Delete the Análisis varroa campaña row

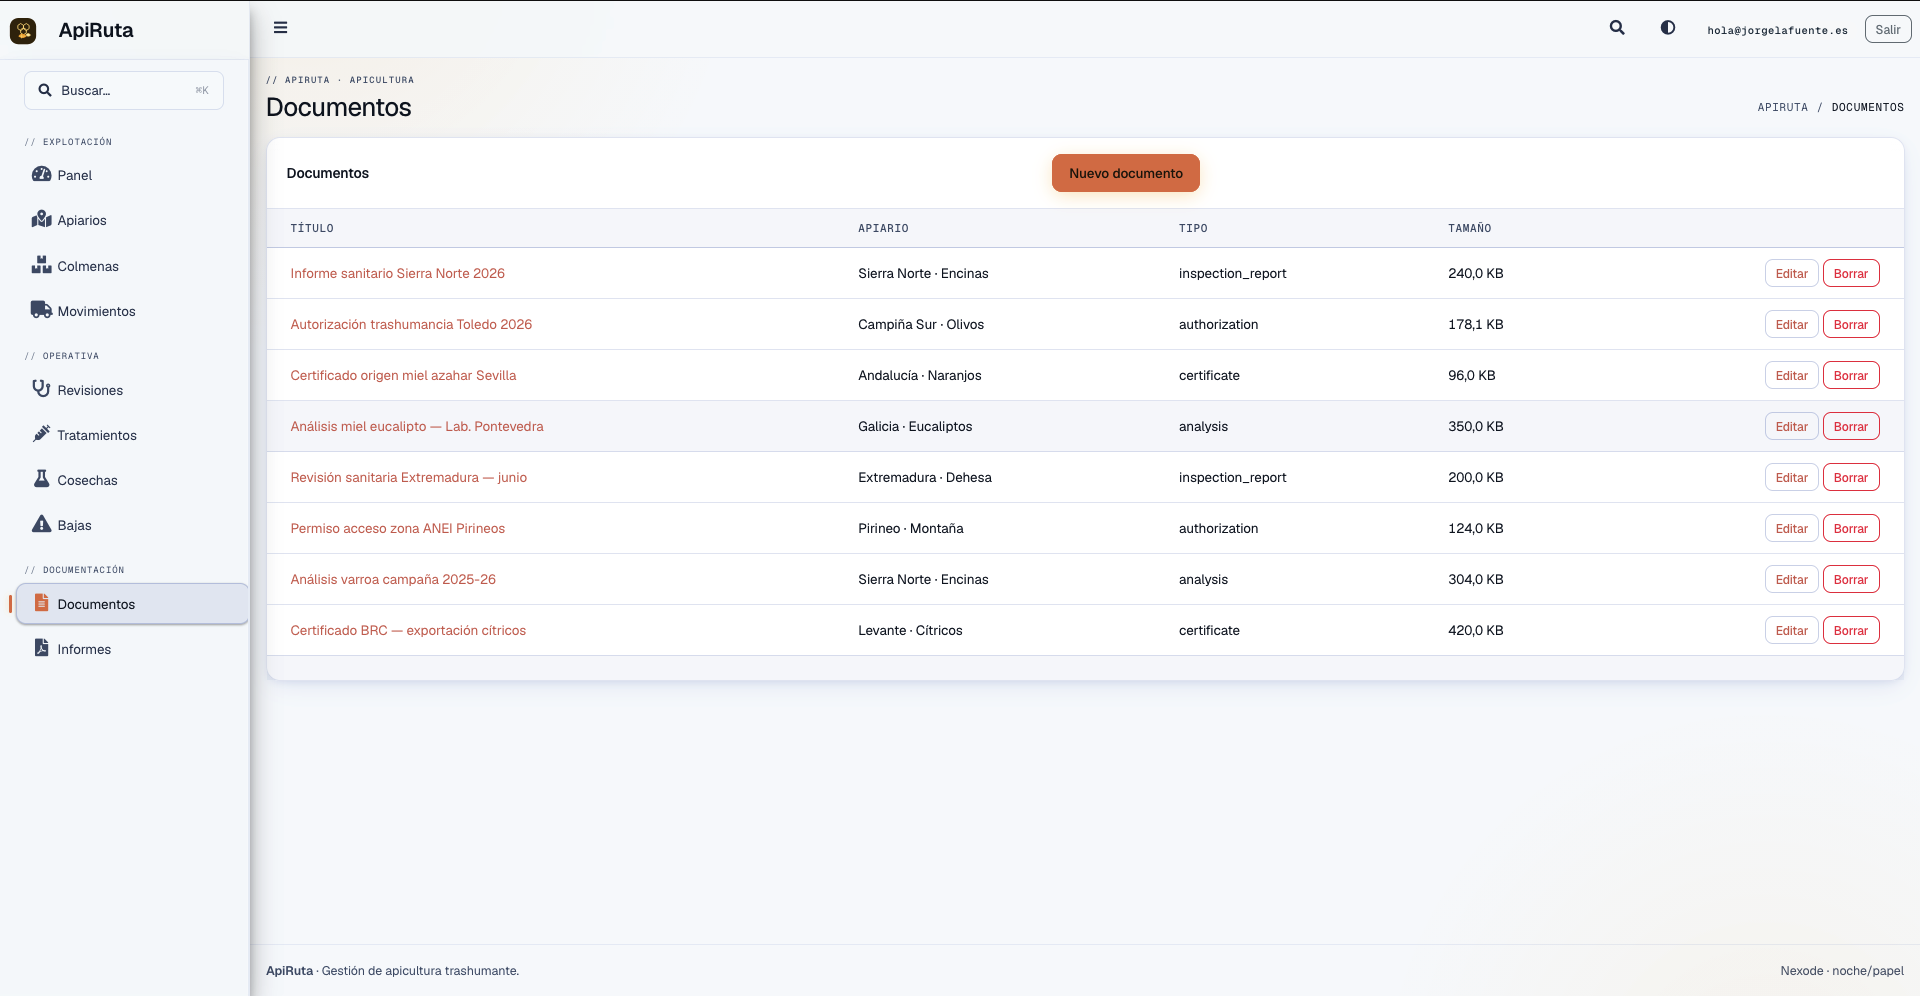[1851, 579]
